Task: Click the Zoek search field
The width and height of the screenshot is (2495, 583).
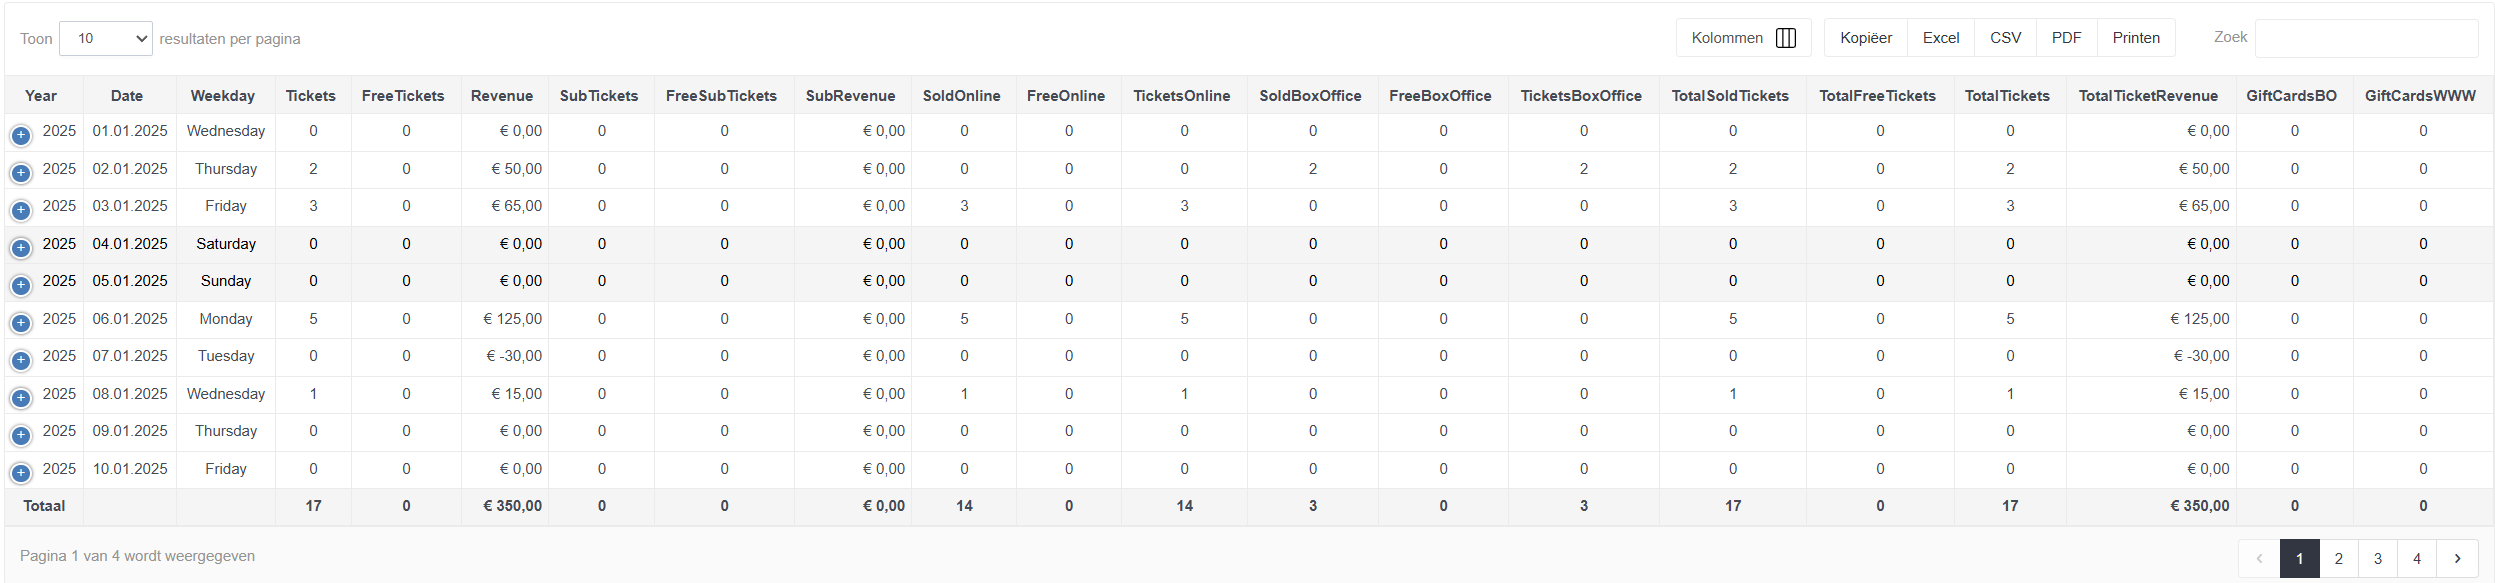Action: pyautogui.click(x=2366, y=38)
